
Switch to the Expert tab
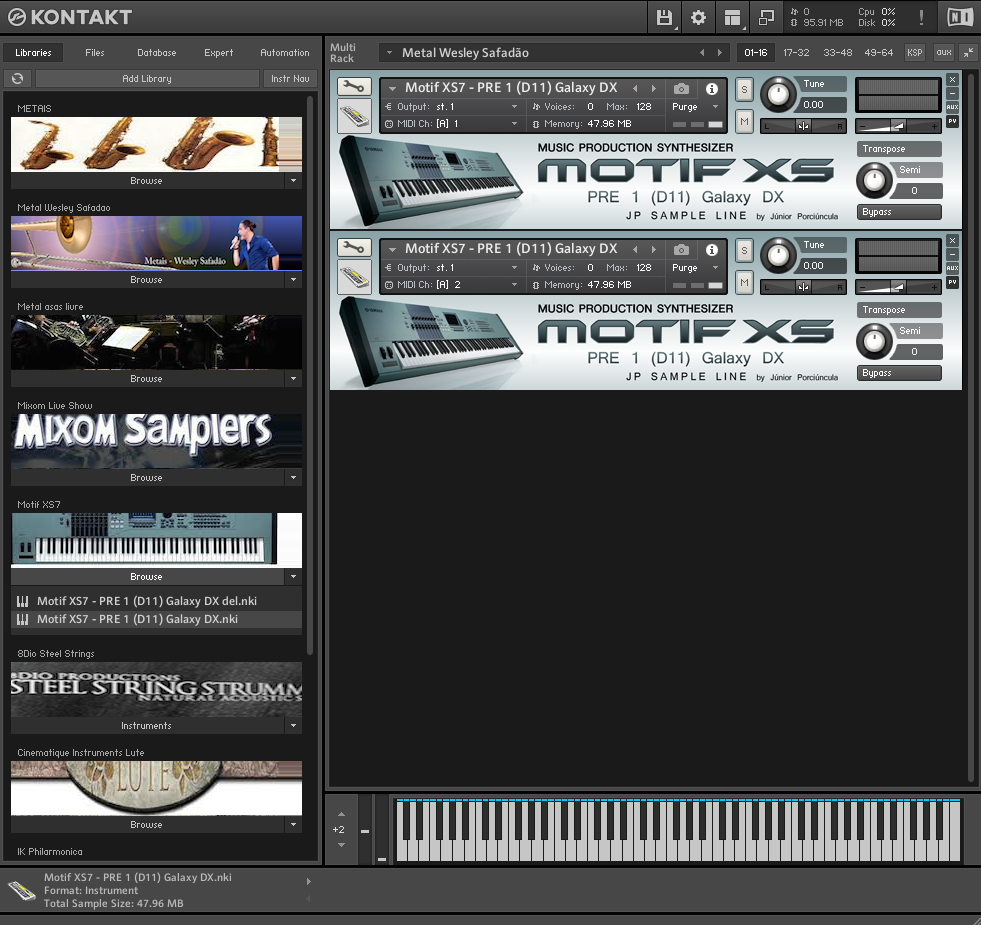pyautogui.click(x=218, y=53)
